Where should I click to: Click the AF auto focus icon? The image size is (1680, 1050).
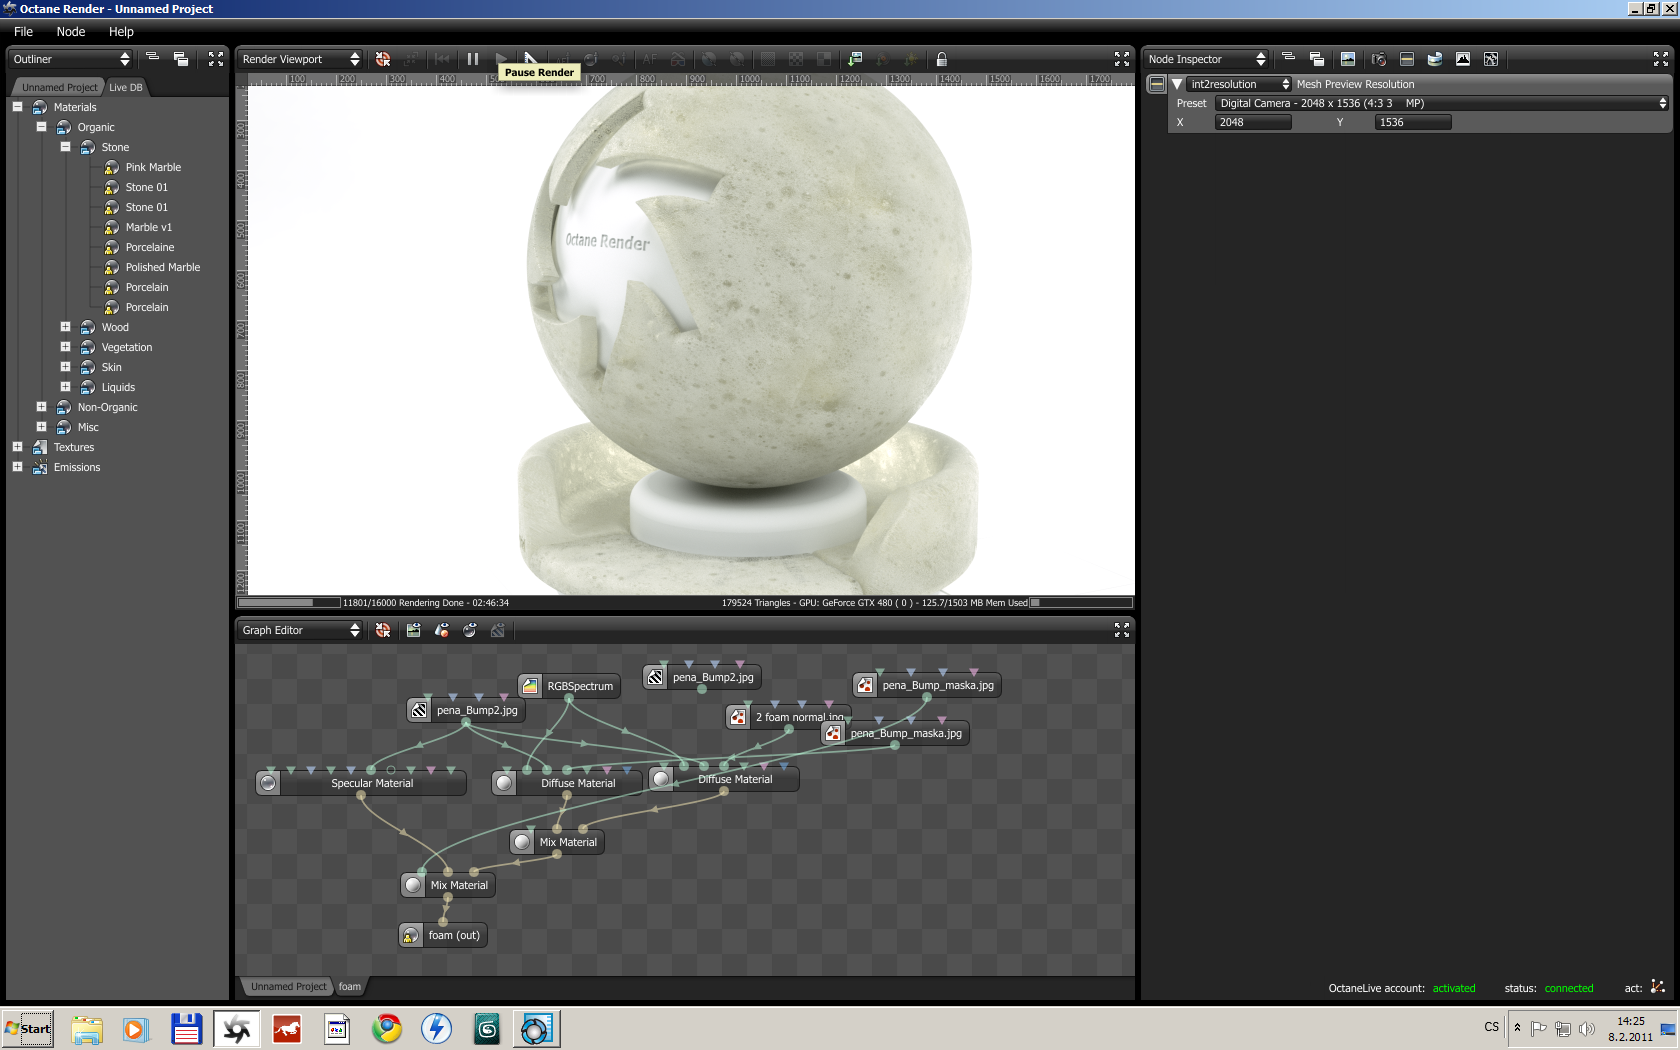(x=650, y=59)
